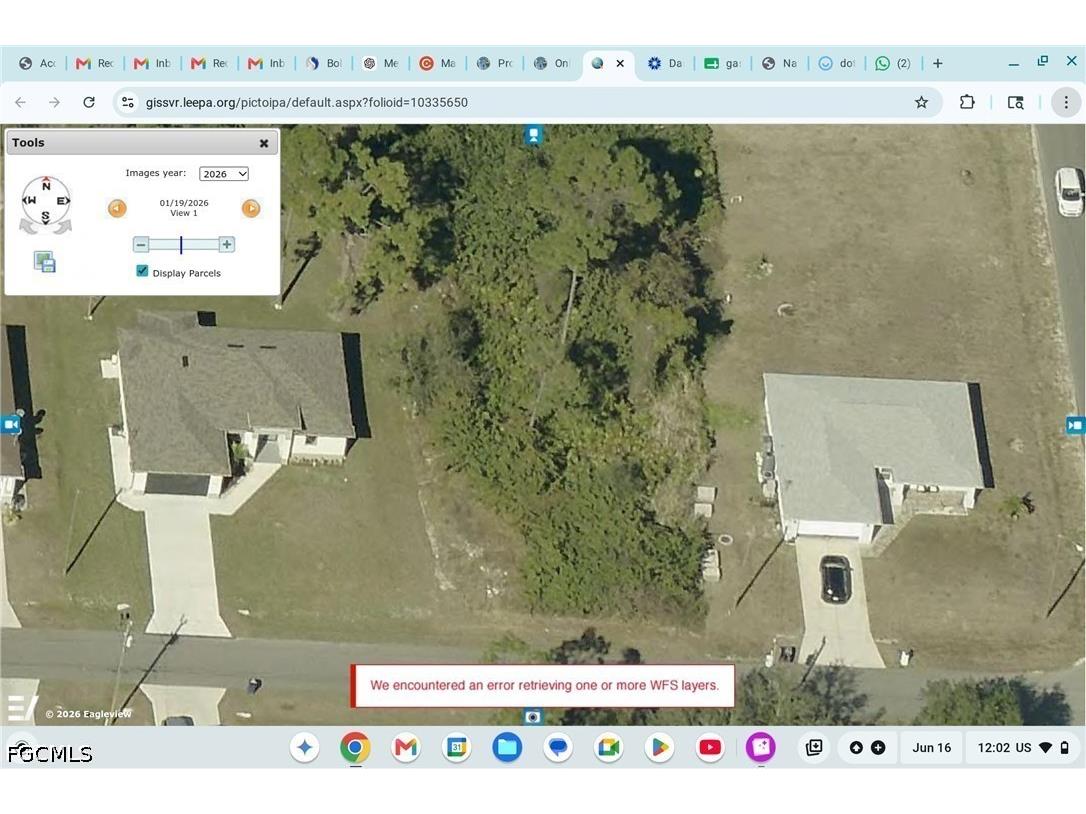Switch to the 'Bol' tab

pos(324,63)
